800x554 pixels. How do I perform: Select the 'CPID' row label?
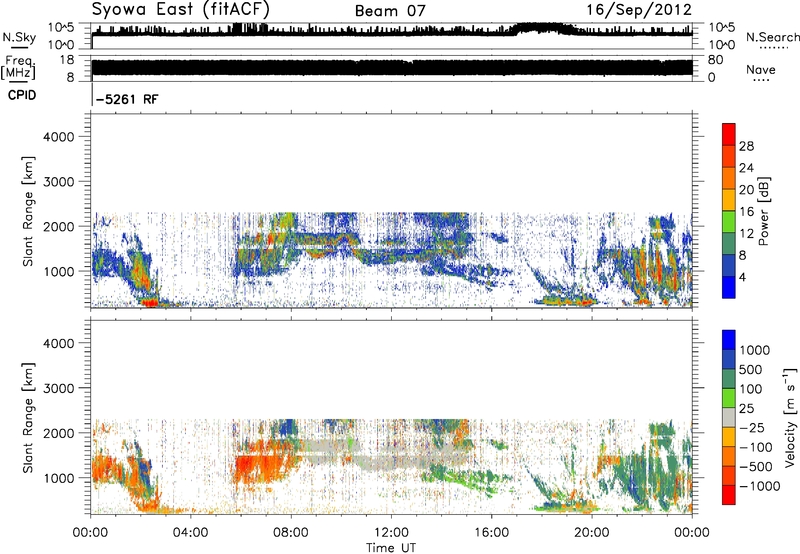(x=22, y=95)
